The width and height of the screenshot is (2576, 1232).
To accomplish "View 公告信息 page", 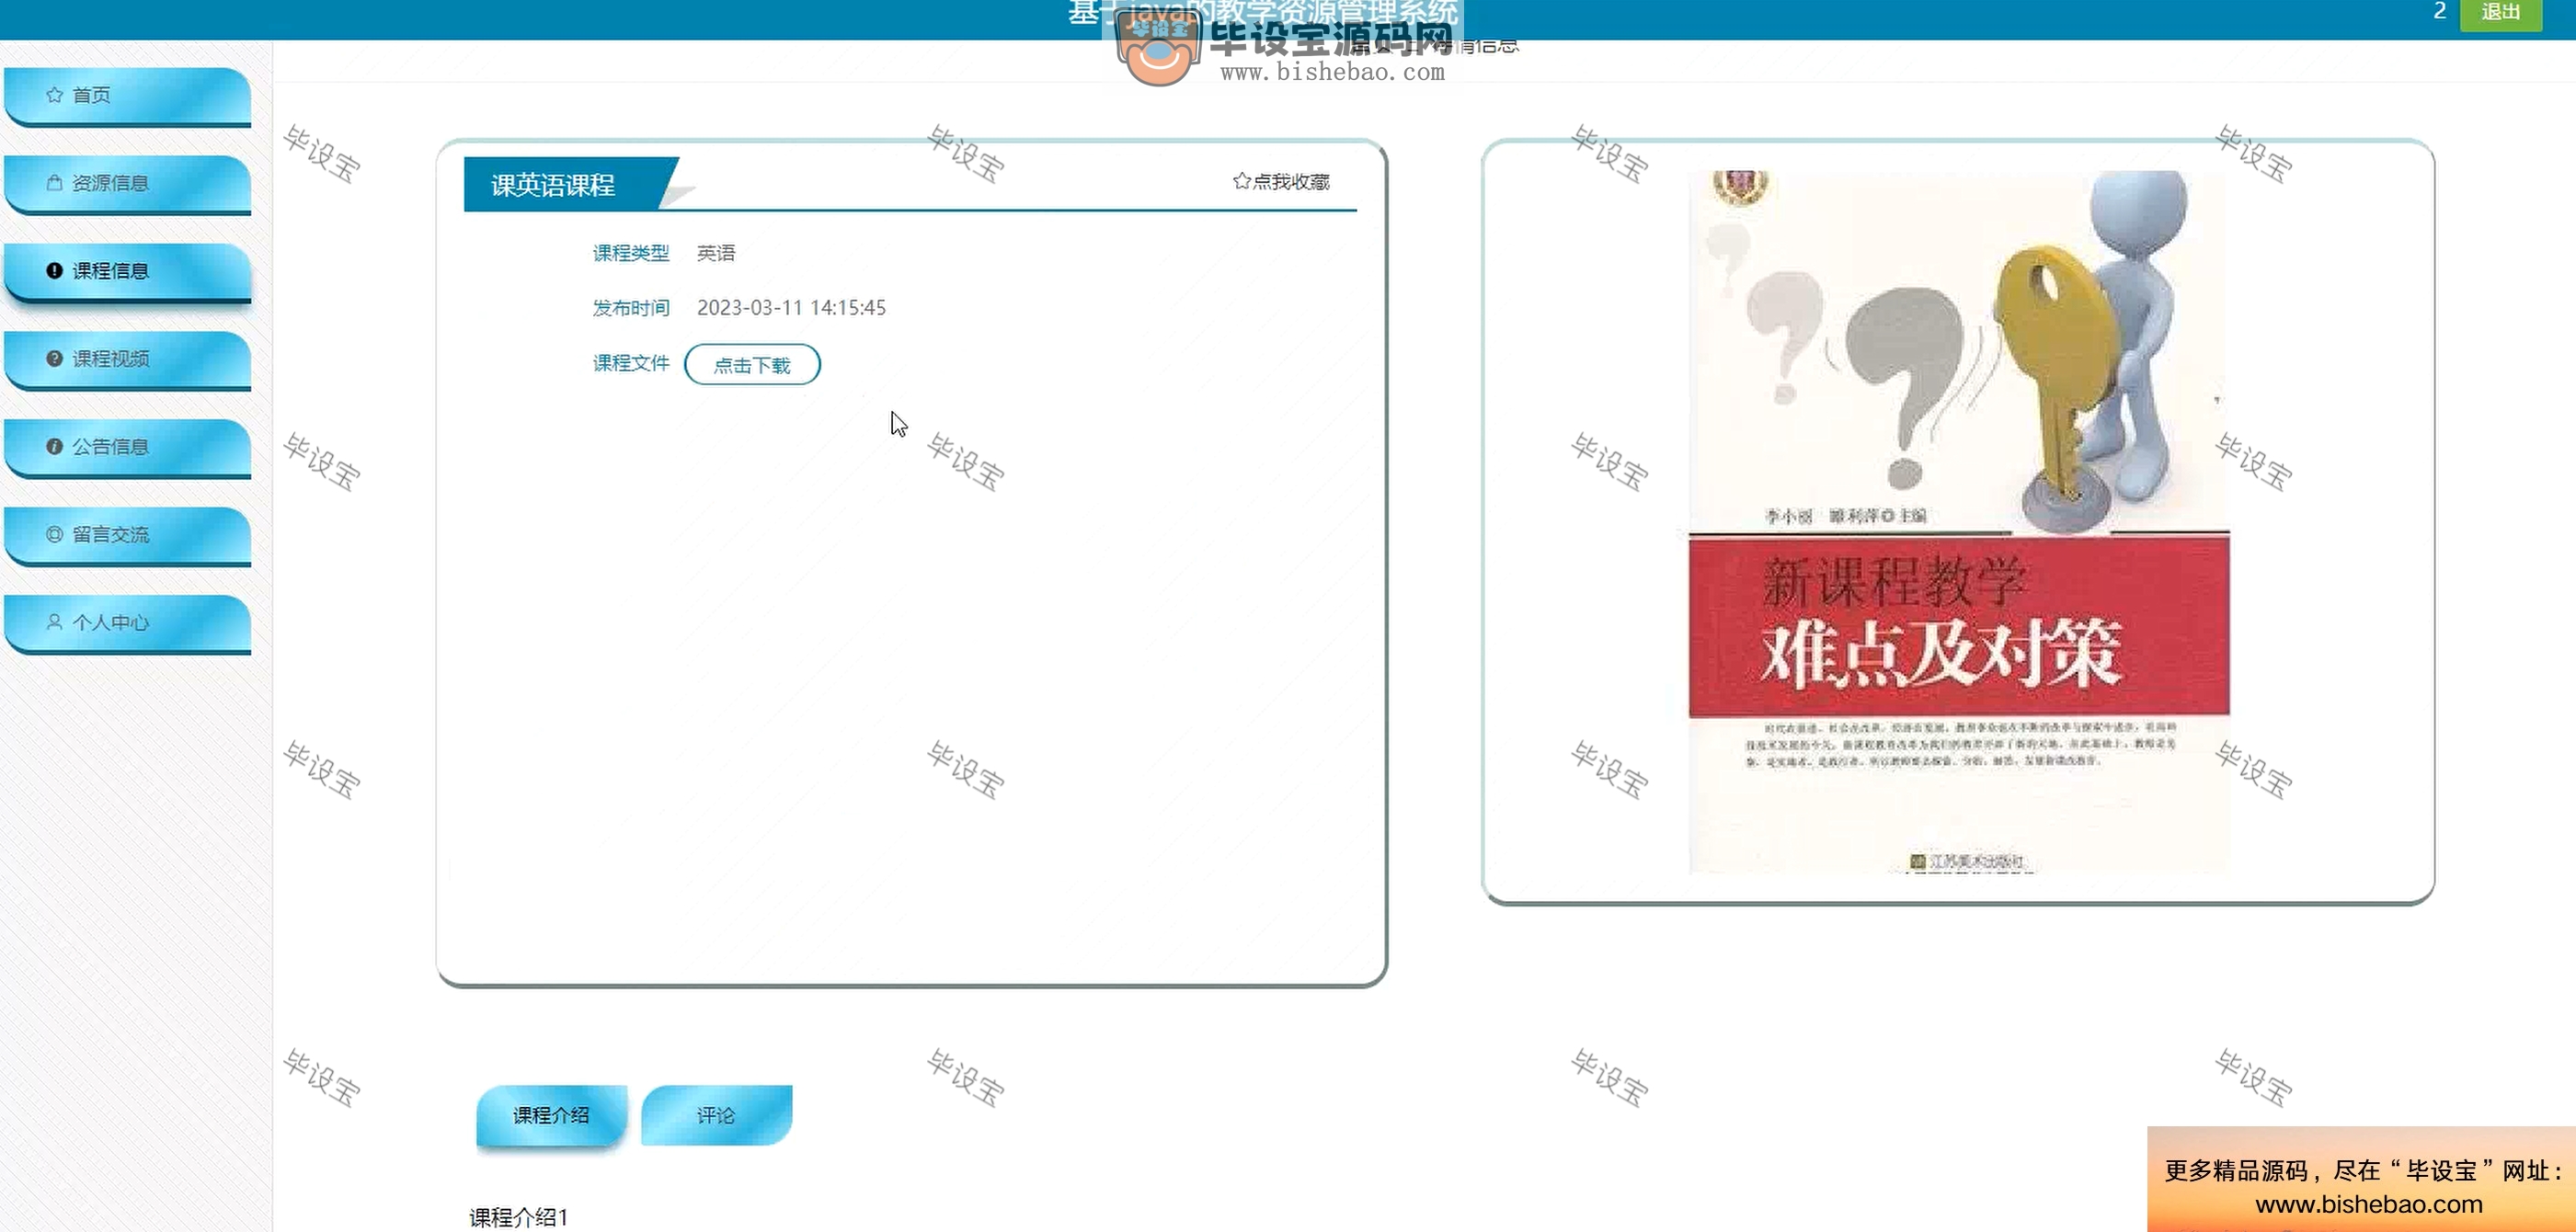I will (128, 448).
